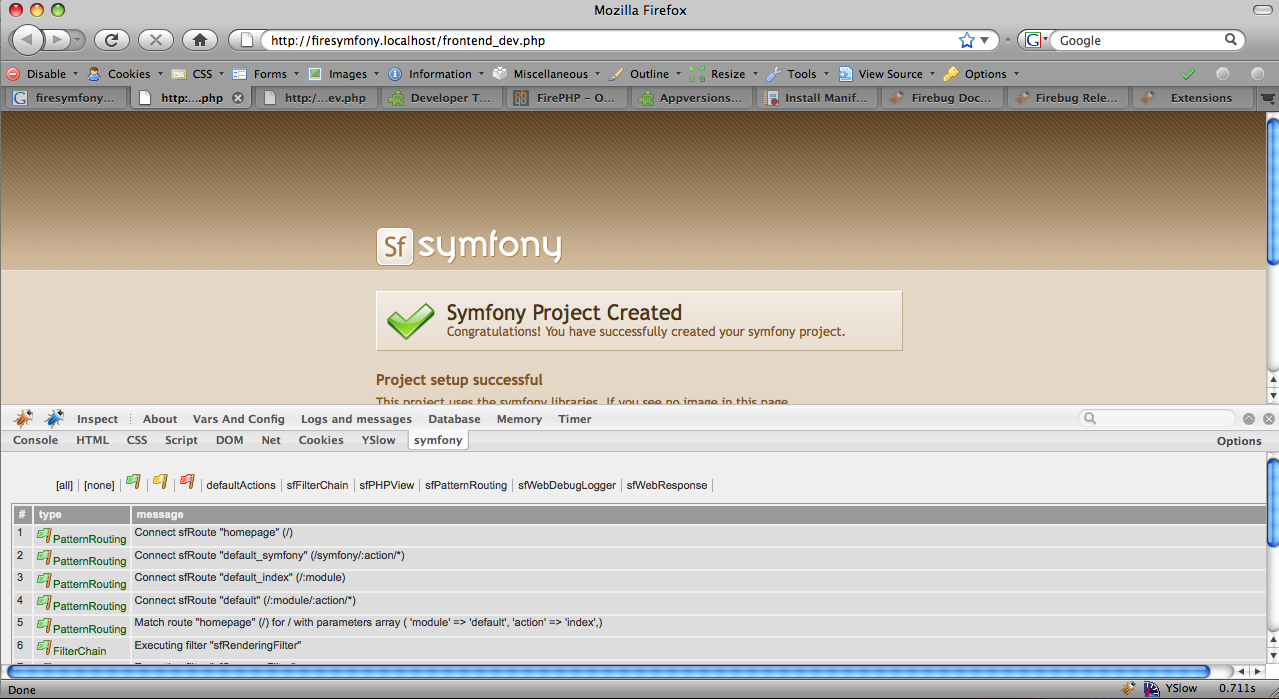
Task: Close the active http:....php tab
Action: 238,98
